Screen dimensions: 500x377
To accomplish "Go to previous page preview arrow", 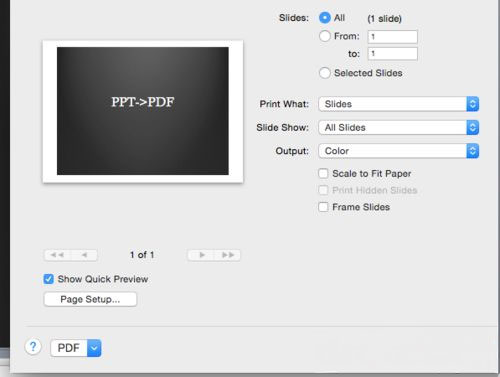I will coord(84,255).
